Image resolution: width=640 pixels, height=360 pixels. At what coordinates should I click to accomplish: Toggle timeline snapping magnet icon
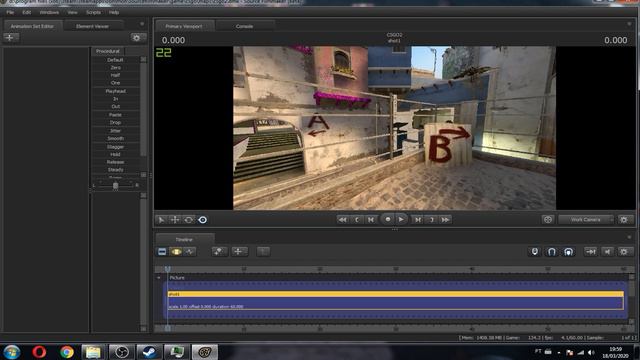(x=551, y=251)
